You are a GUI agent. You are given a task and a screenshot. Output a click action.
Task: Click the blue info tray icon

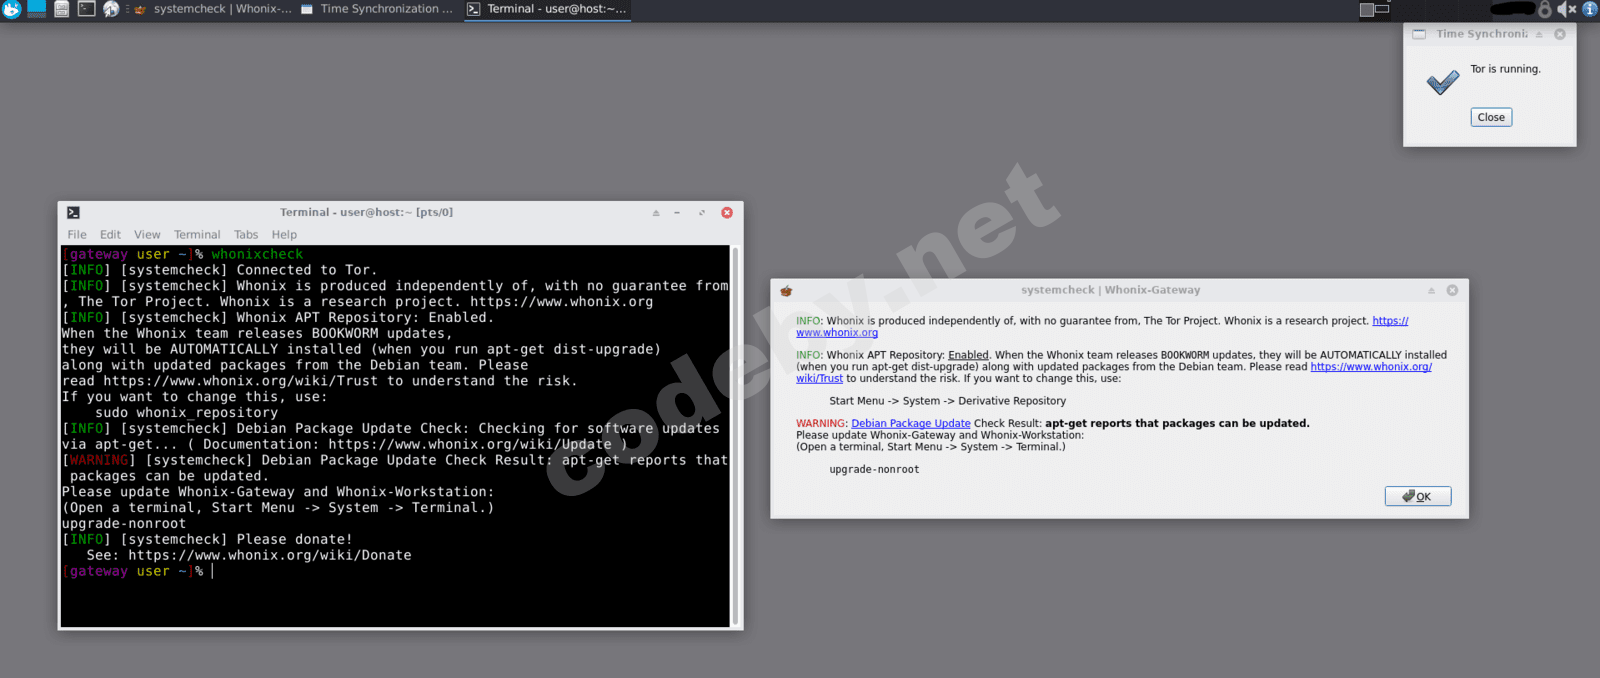pyautogui.click(x=1589, y=9)
